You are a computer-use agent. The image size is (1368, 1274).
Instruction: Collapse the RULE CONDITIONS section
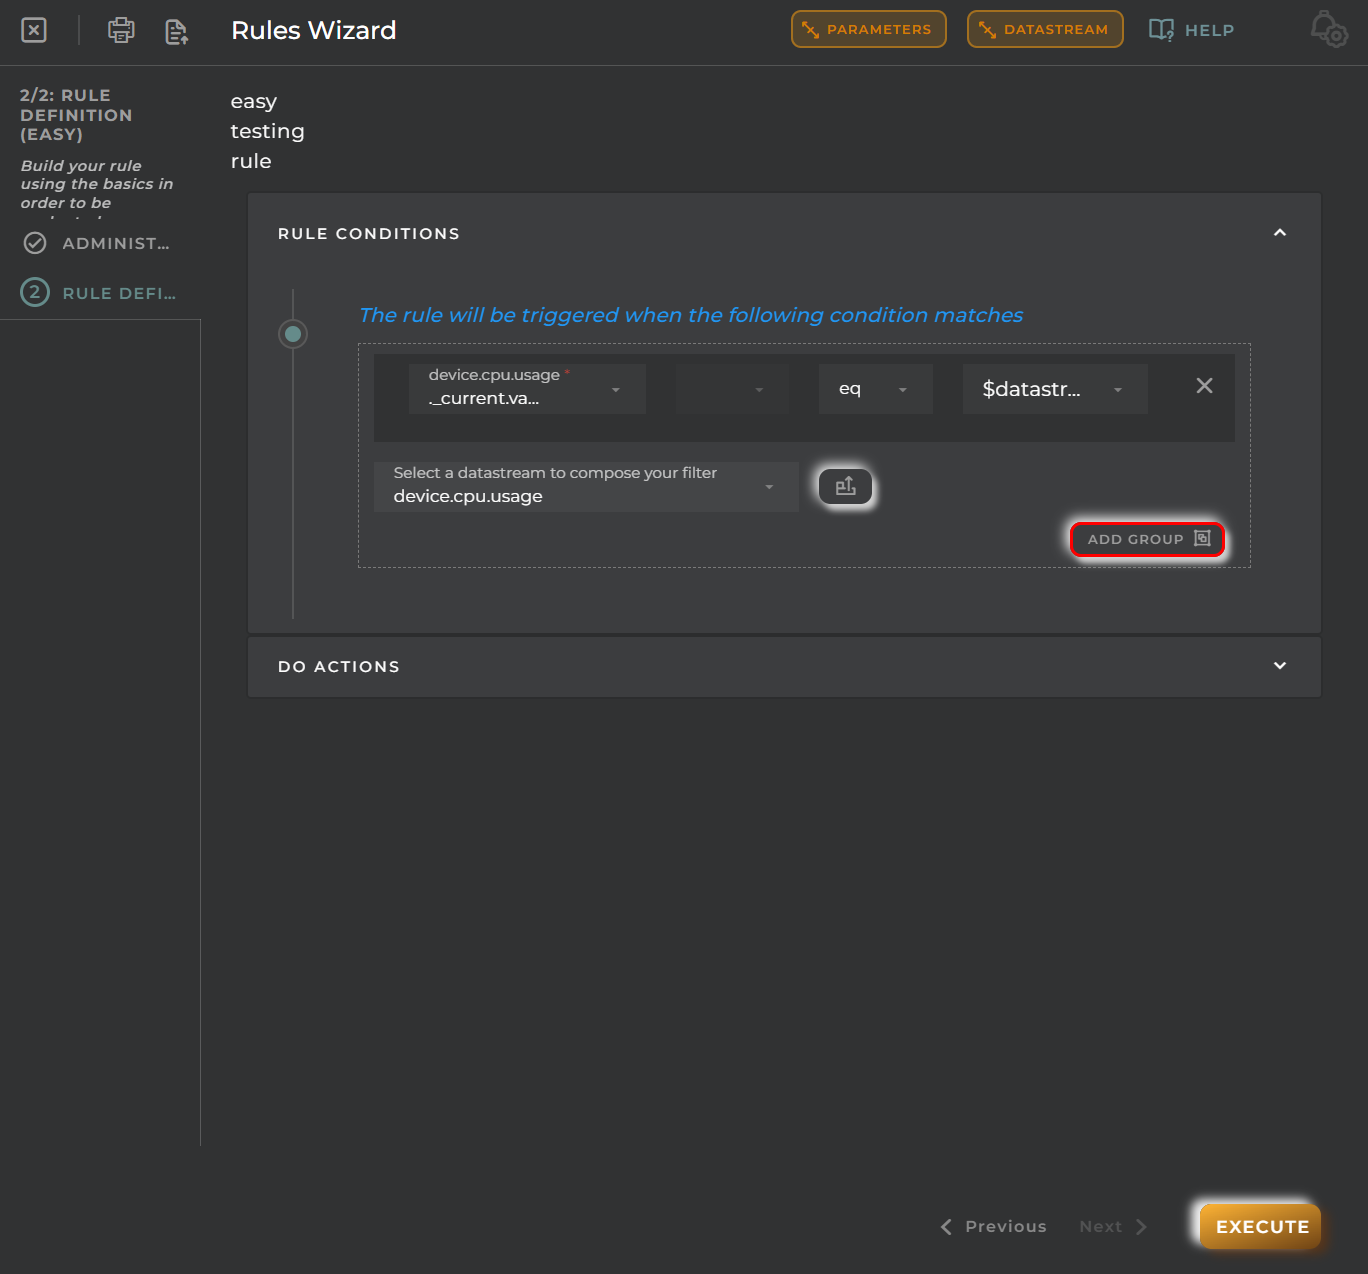(1279, 233)
